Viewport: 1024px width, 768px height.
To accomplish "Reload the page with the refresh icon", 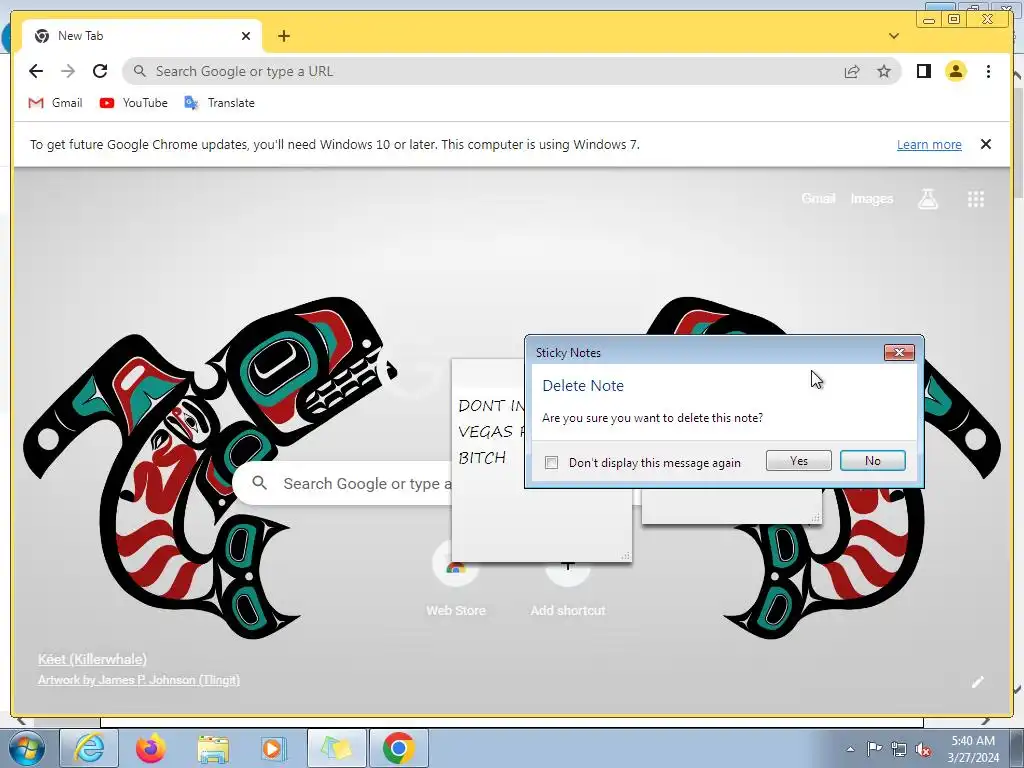I will point(100,71).
